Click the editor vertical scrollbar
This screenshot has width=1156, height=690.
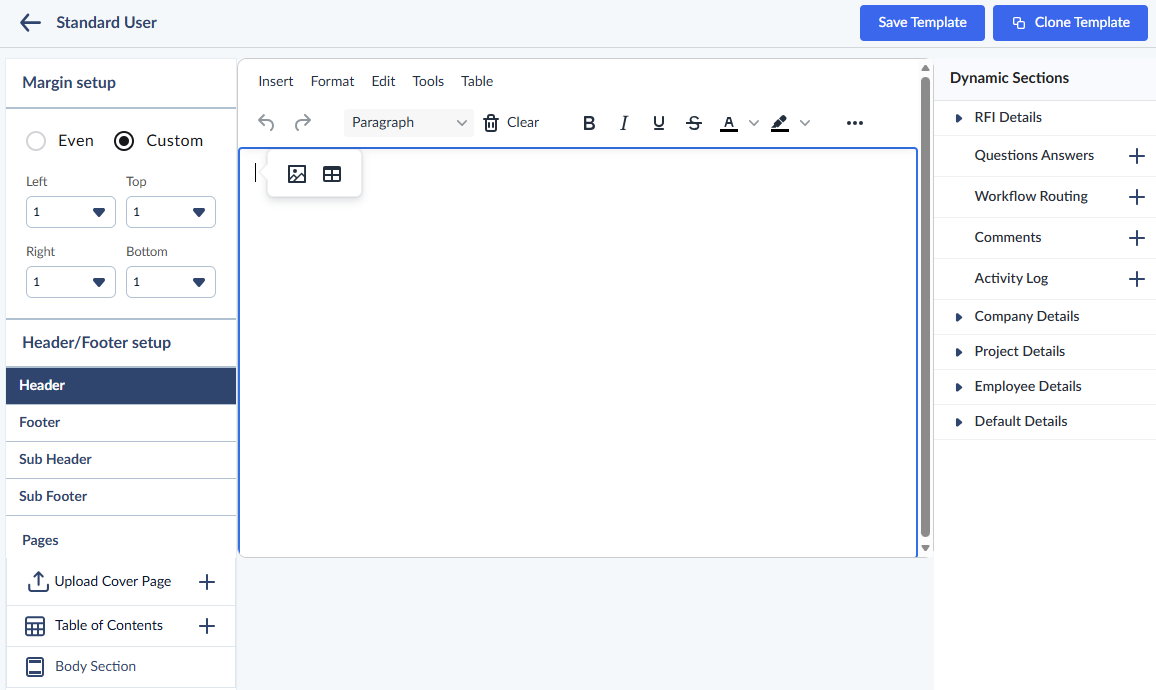[925, 307]
